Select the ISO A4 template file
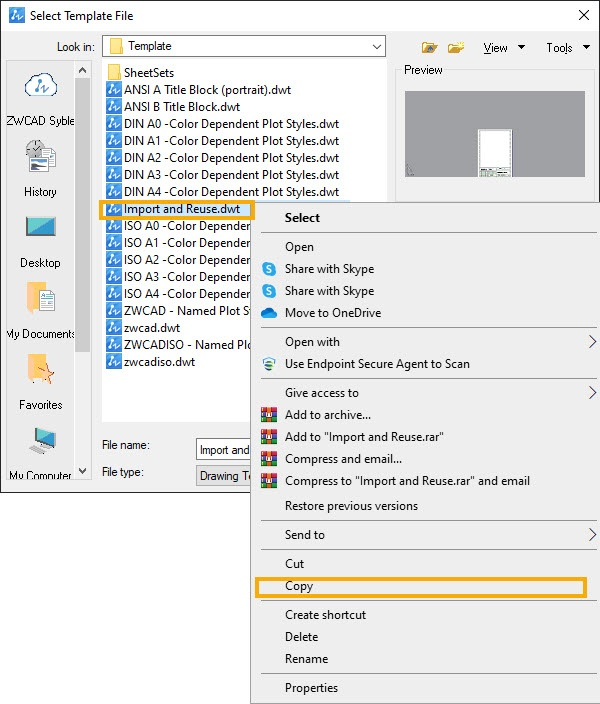This screenshot has width=600, height=704. click(178, 294)
